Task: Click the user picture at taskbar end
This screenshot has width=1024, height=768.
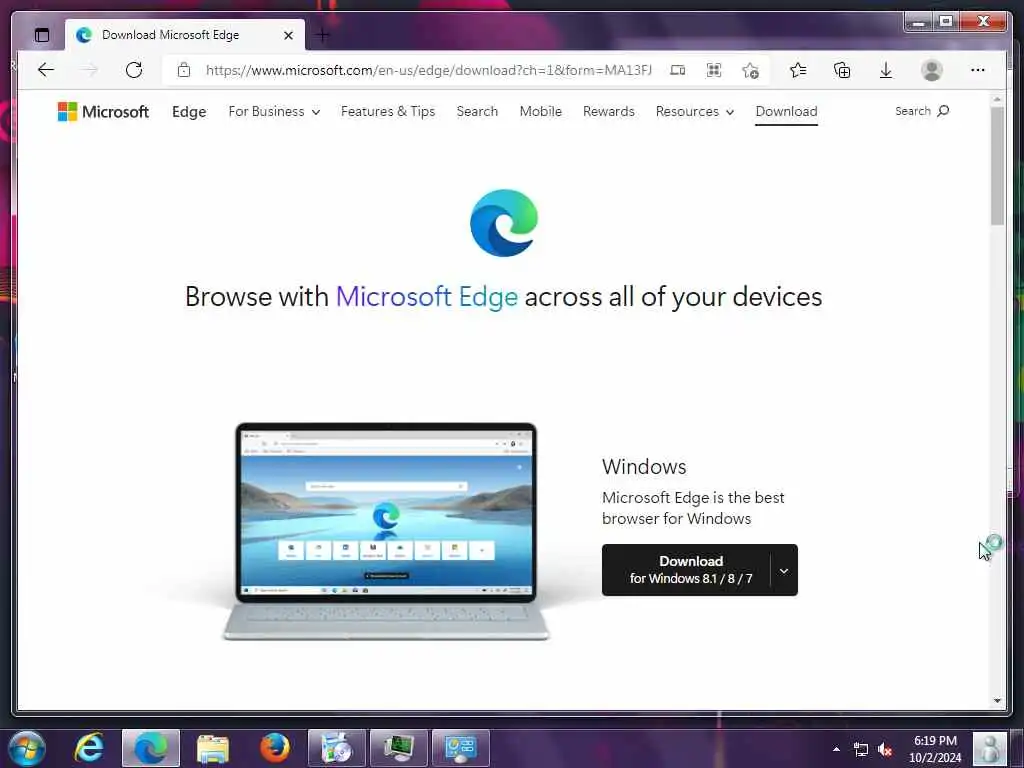Action: [989, 748]
